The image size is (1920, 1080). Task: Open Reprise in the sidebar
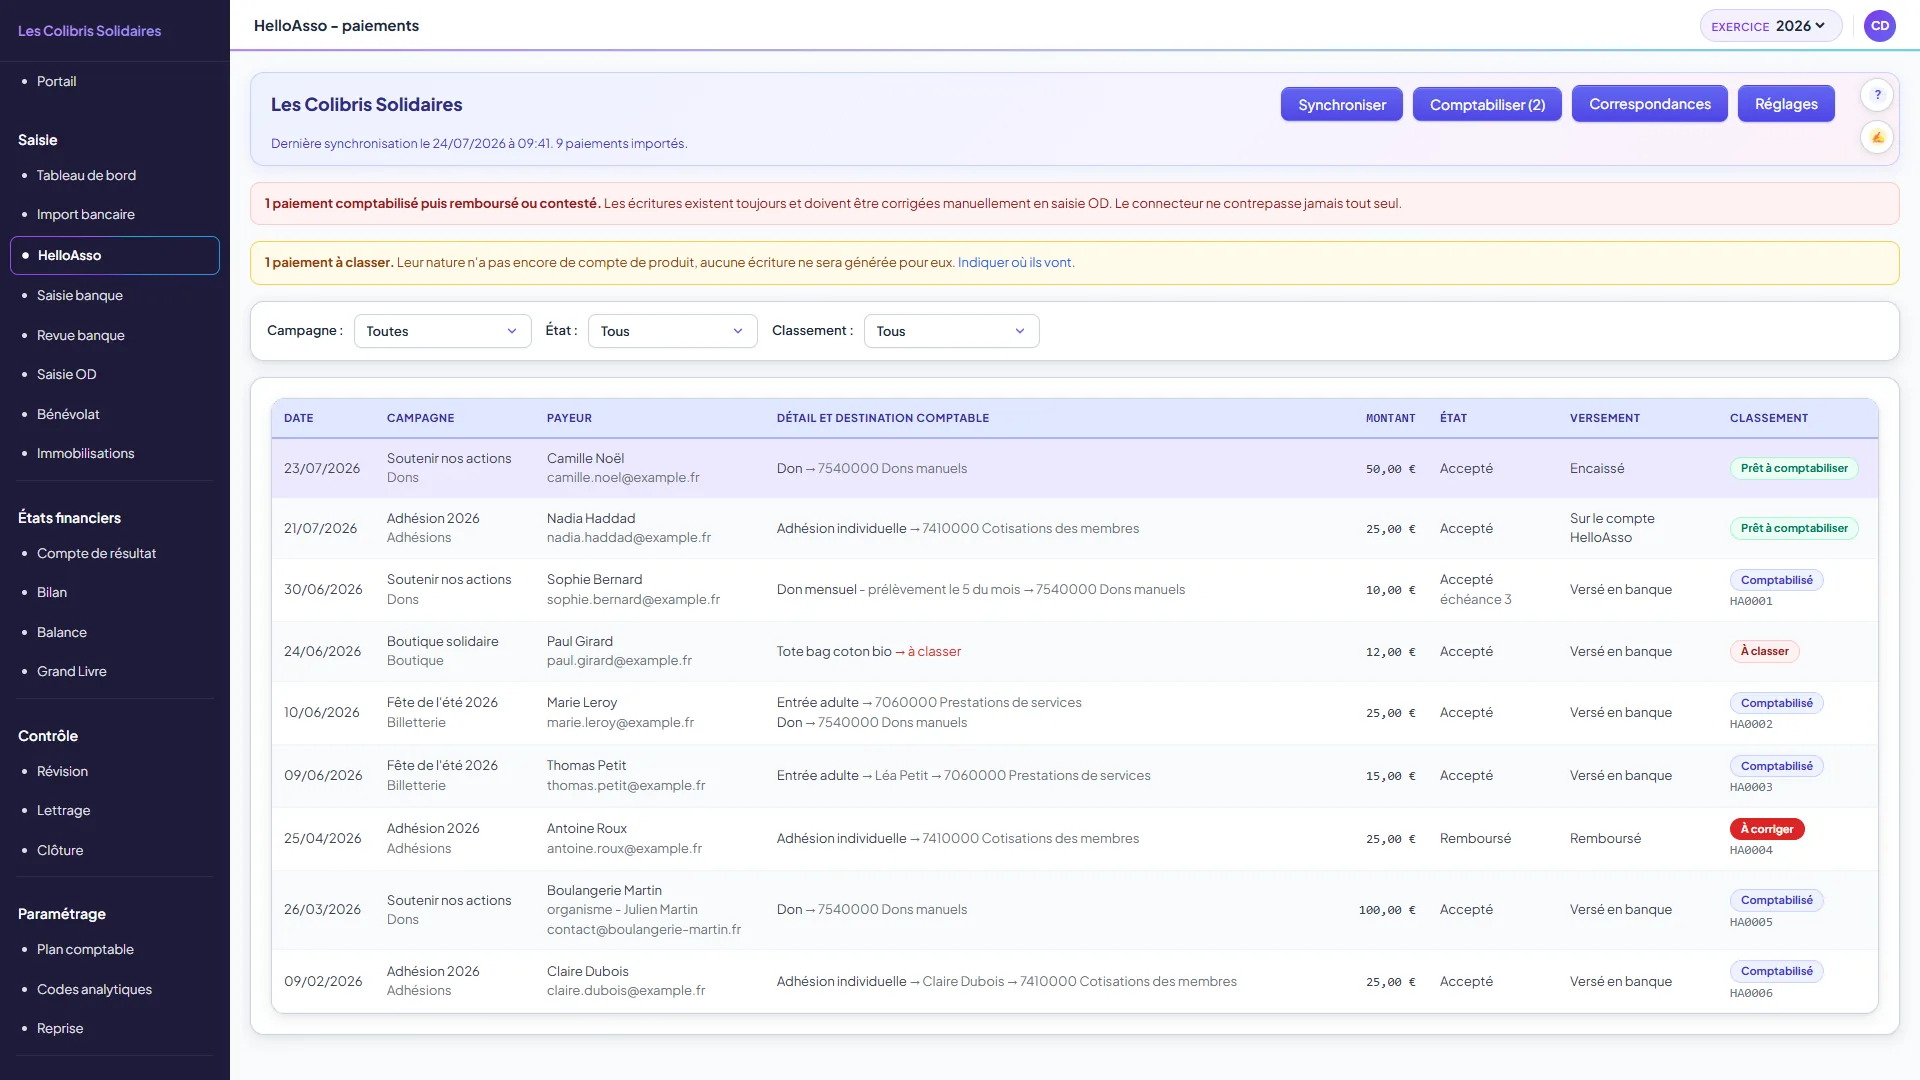coord(60,1028)
